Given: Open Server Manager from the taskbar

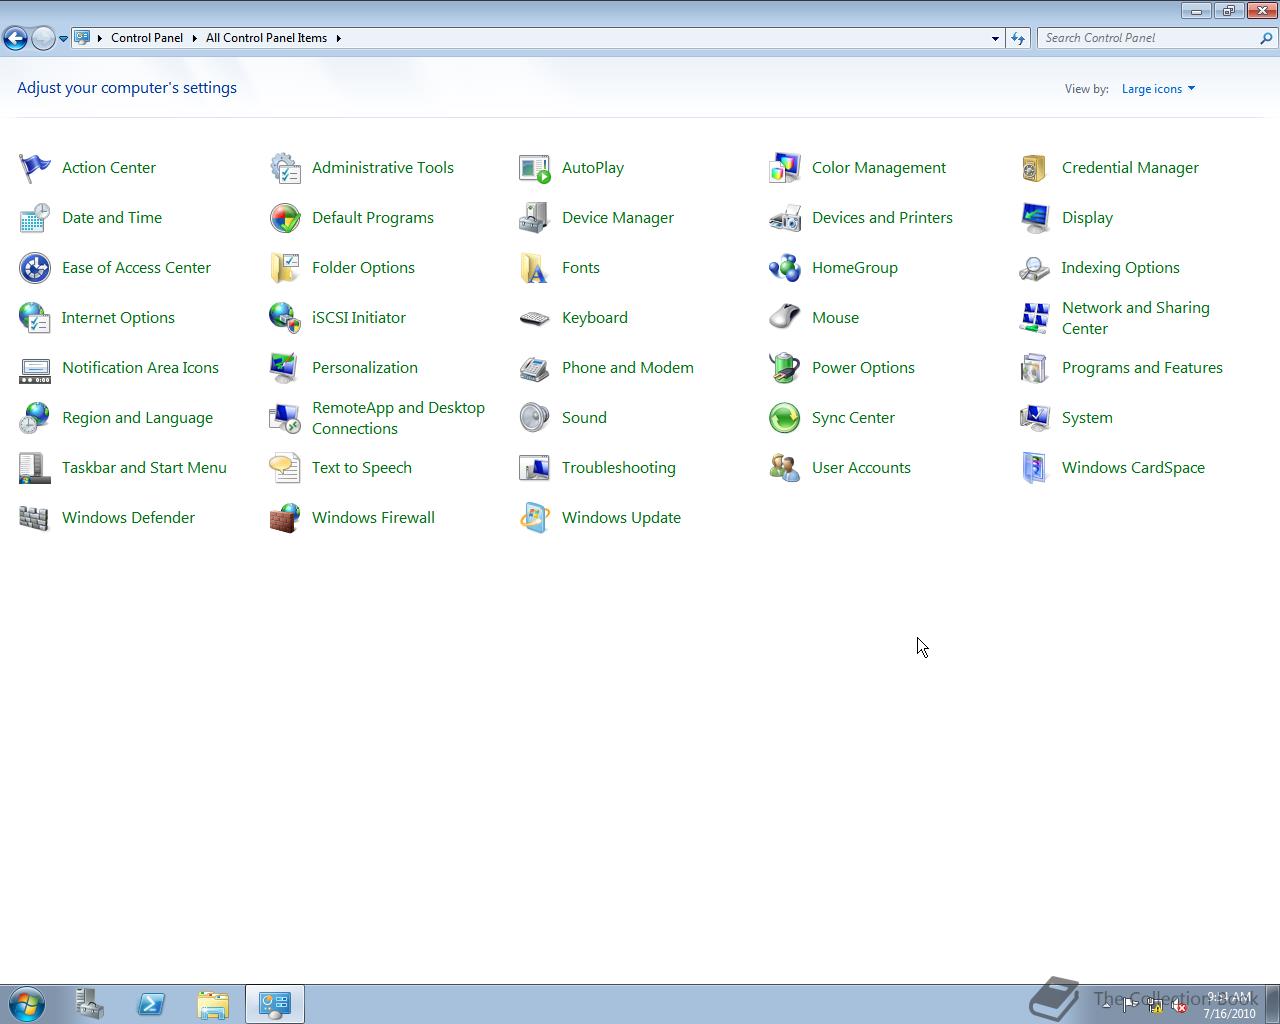Looking at the screenshot, I should coord(90,1004).
